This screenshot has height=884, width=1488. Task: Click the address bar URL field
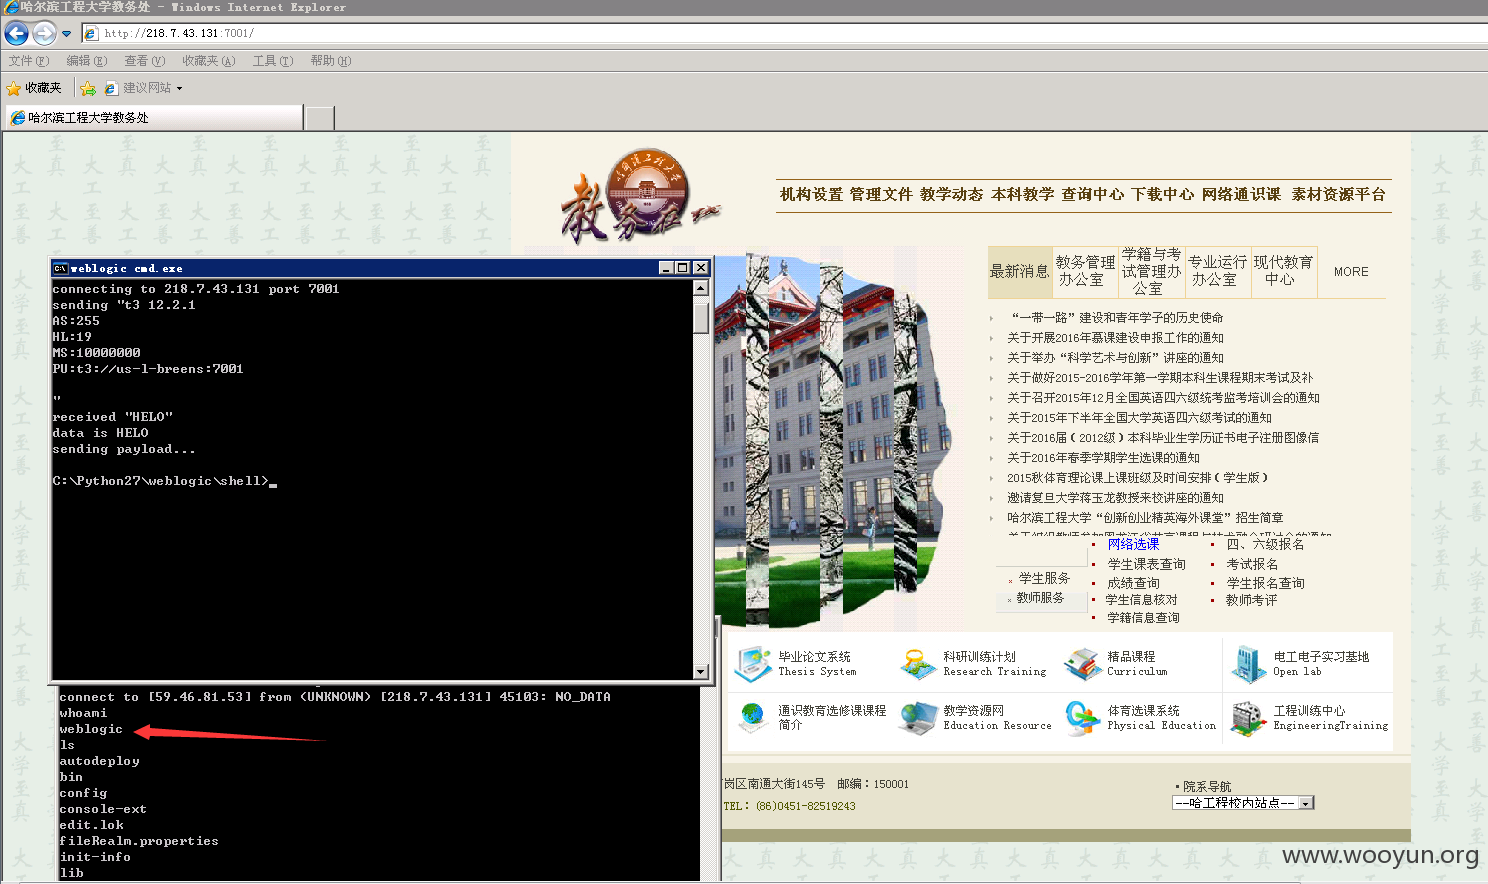(780, 33)
